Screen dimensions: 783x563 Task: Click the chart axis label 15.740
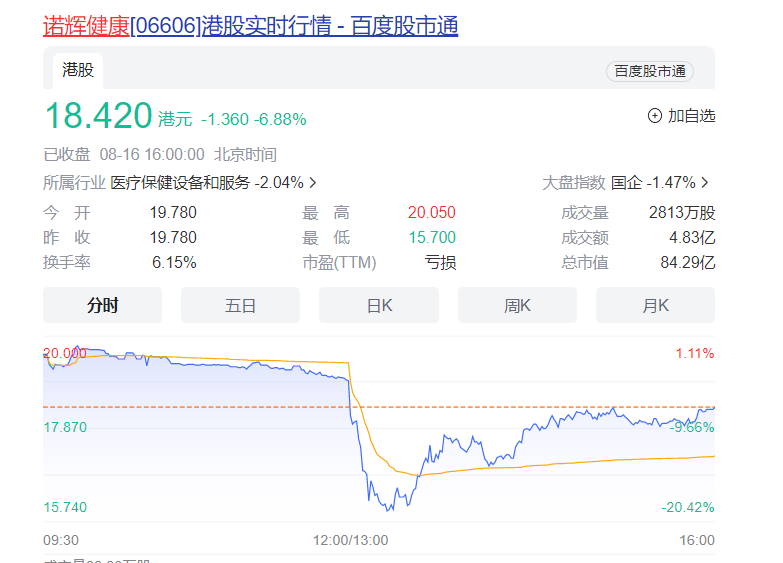click(x=65, y=508)
